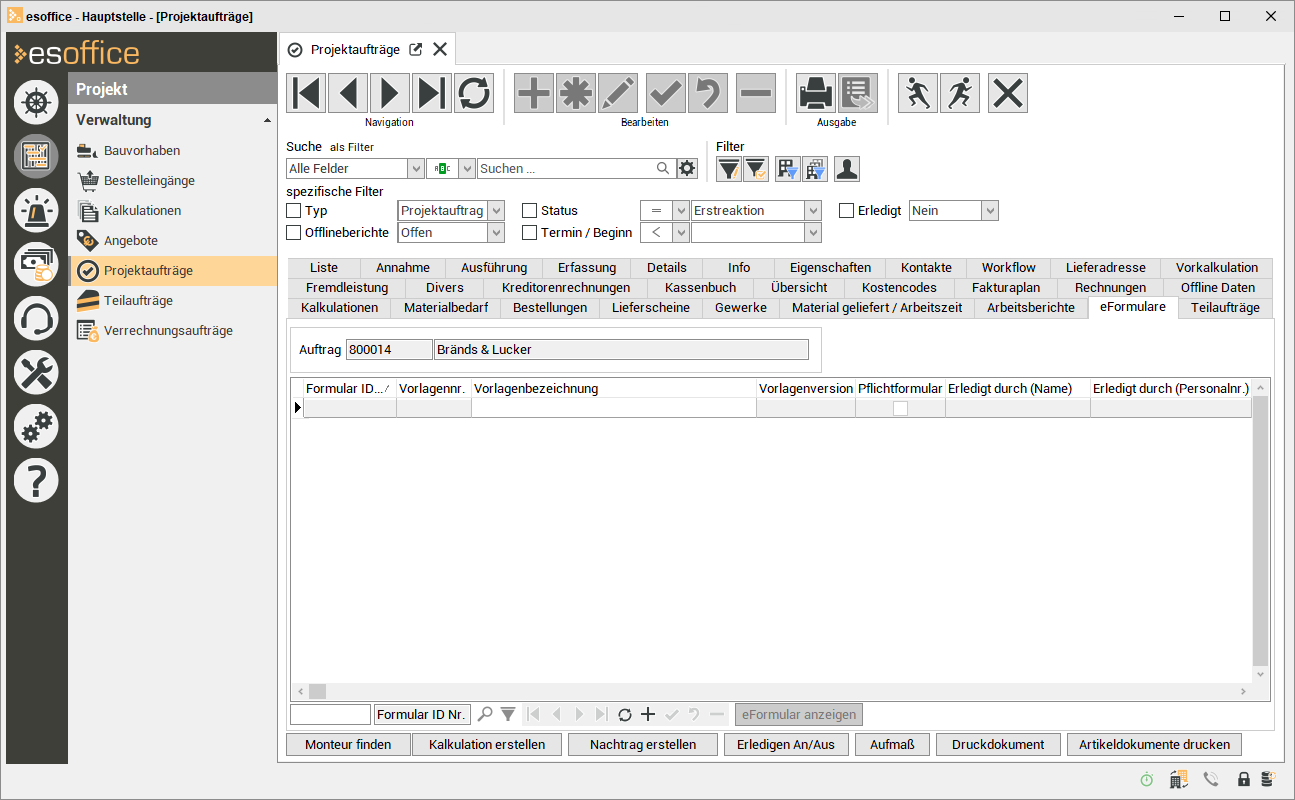This screenshot has height=800, width=1295.
Task: Check the Erledigt filter checkbox
Action: pyautogui.click(x=846, y=211)
